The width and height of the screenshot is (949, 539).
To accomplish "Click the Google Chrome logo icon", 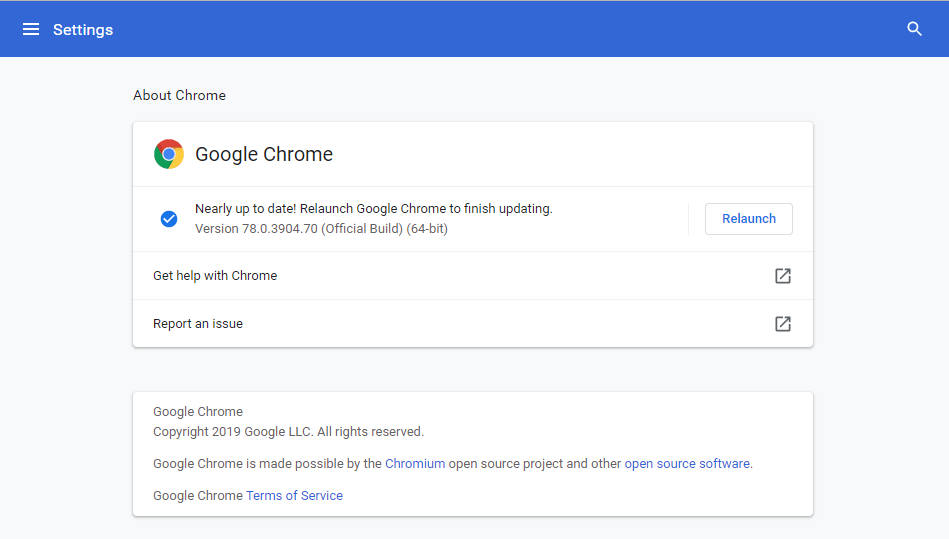I will (169, 154).
